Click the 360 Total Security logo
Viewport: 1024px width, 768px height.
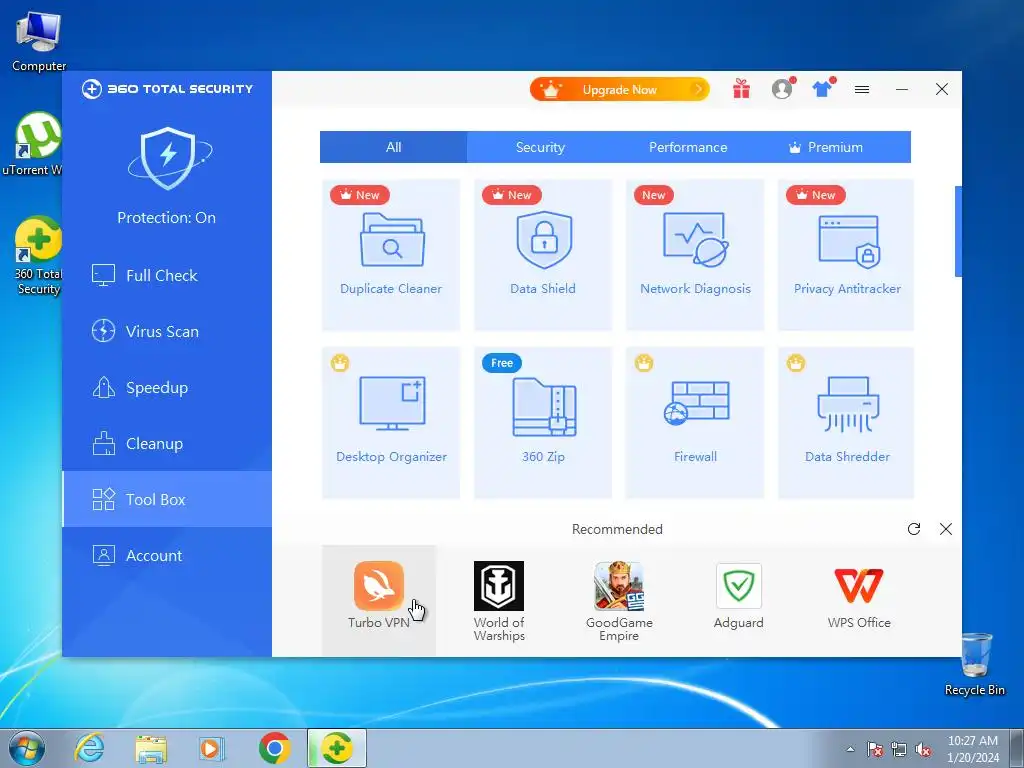(x=167, y=89)
